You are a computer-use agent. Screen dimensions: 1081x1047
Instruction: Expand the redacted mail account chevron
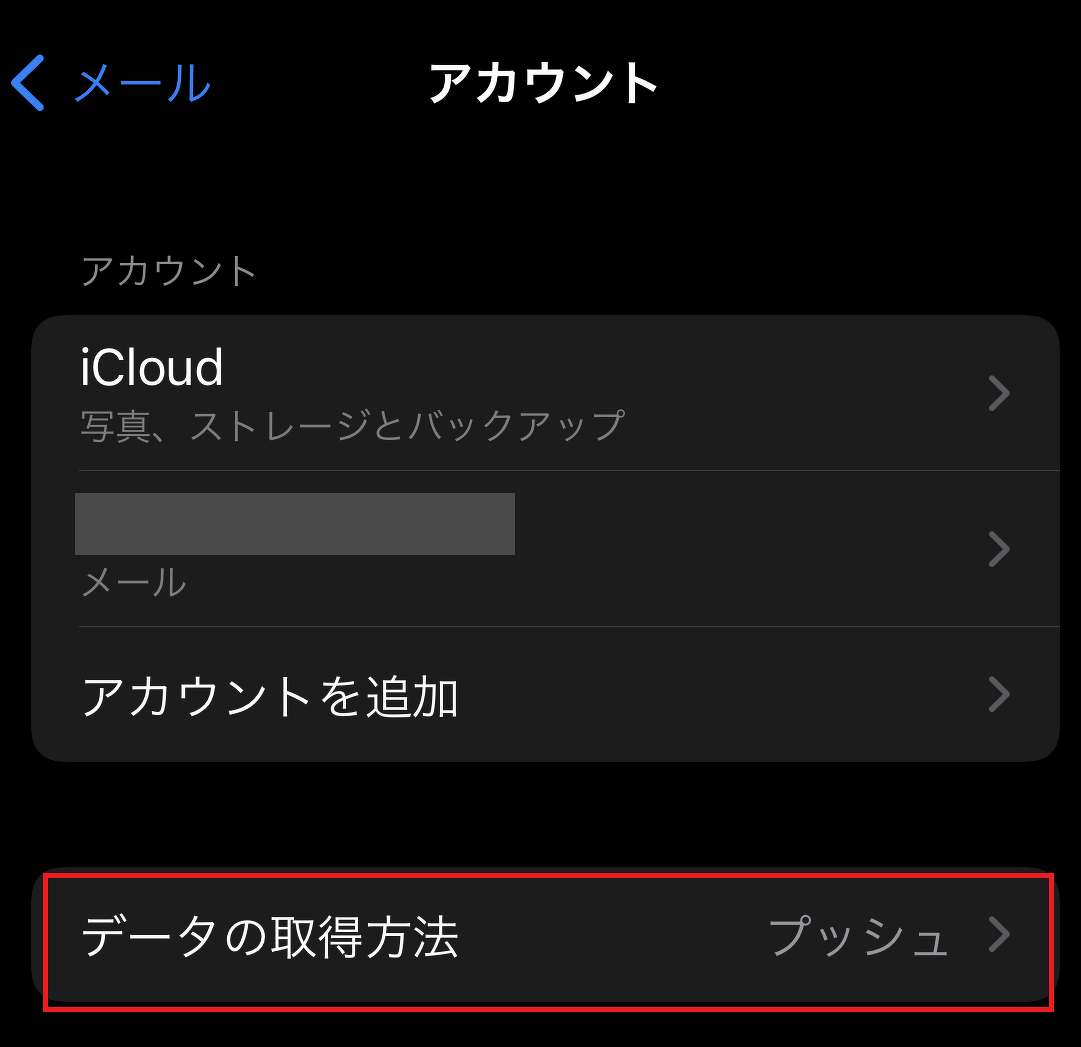pyautogui.click(x=998, y=549)
